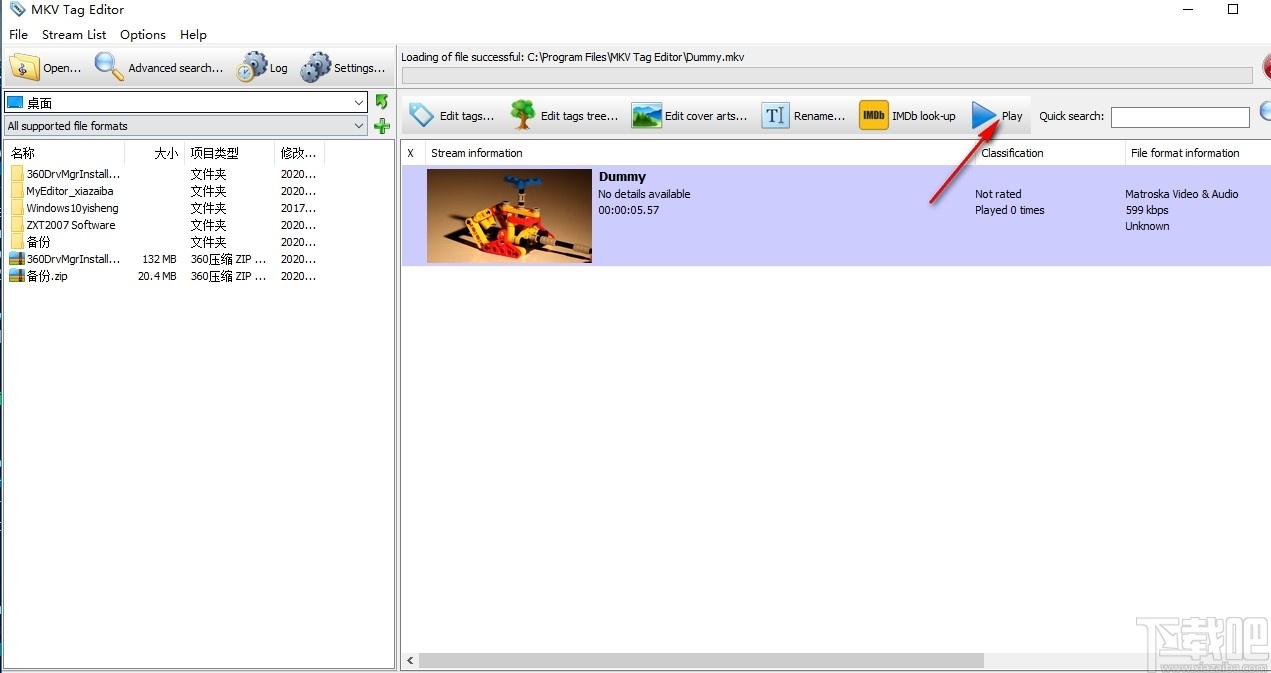
Task: Click green plus add-folder icon
Action: point(382,126)
